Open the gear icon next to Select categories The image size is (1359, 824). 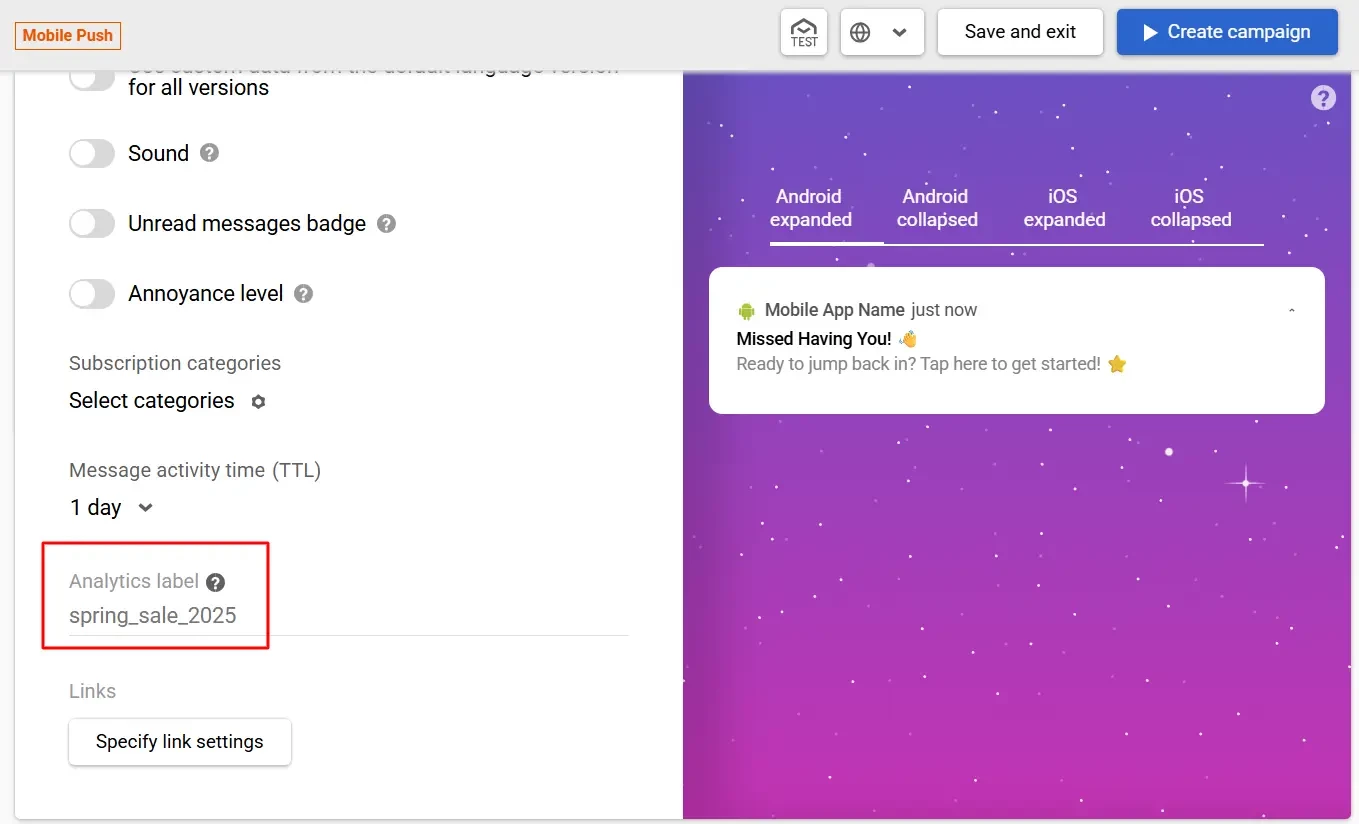point(258,402)
